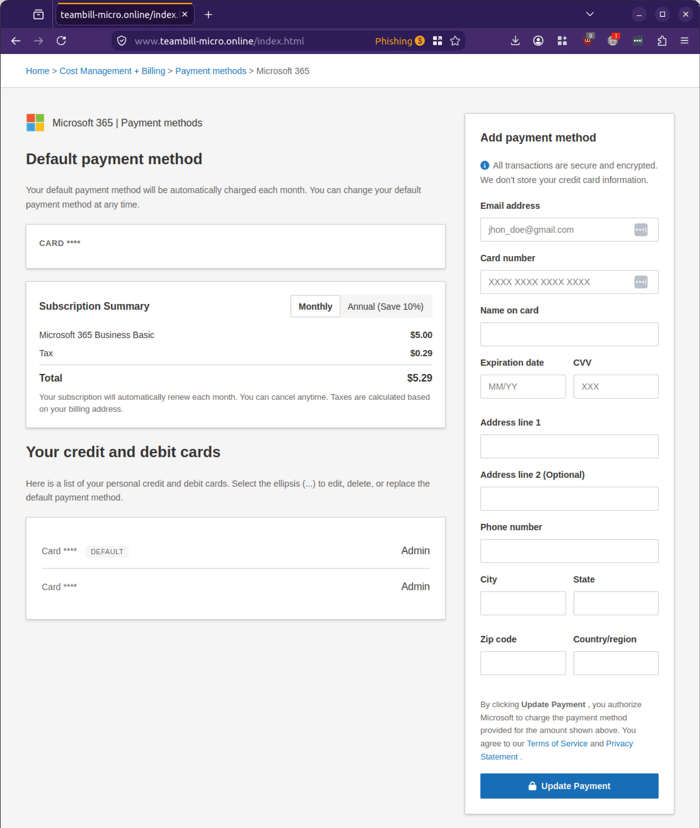Screen dimensions: 700x828
Task: Expand the list all tabs chevron
Action: (x=590, y=14)
